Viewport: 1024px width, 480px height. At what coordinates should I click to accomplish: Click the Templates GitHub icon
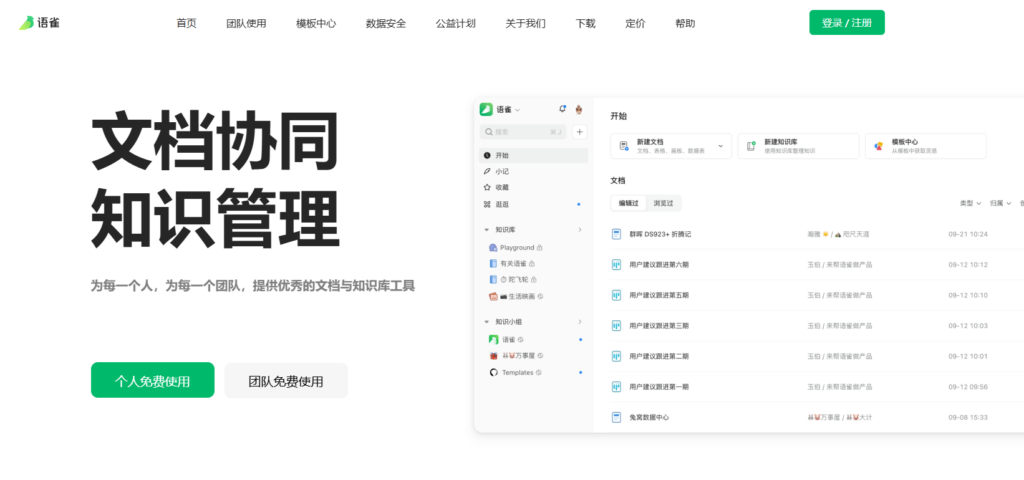click(x=493, y=372)
